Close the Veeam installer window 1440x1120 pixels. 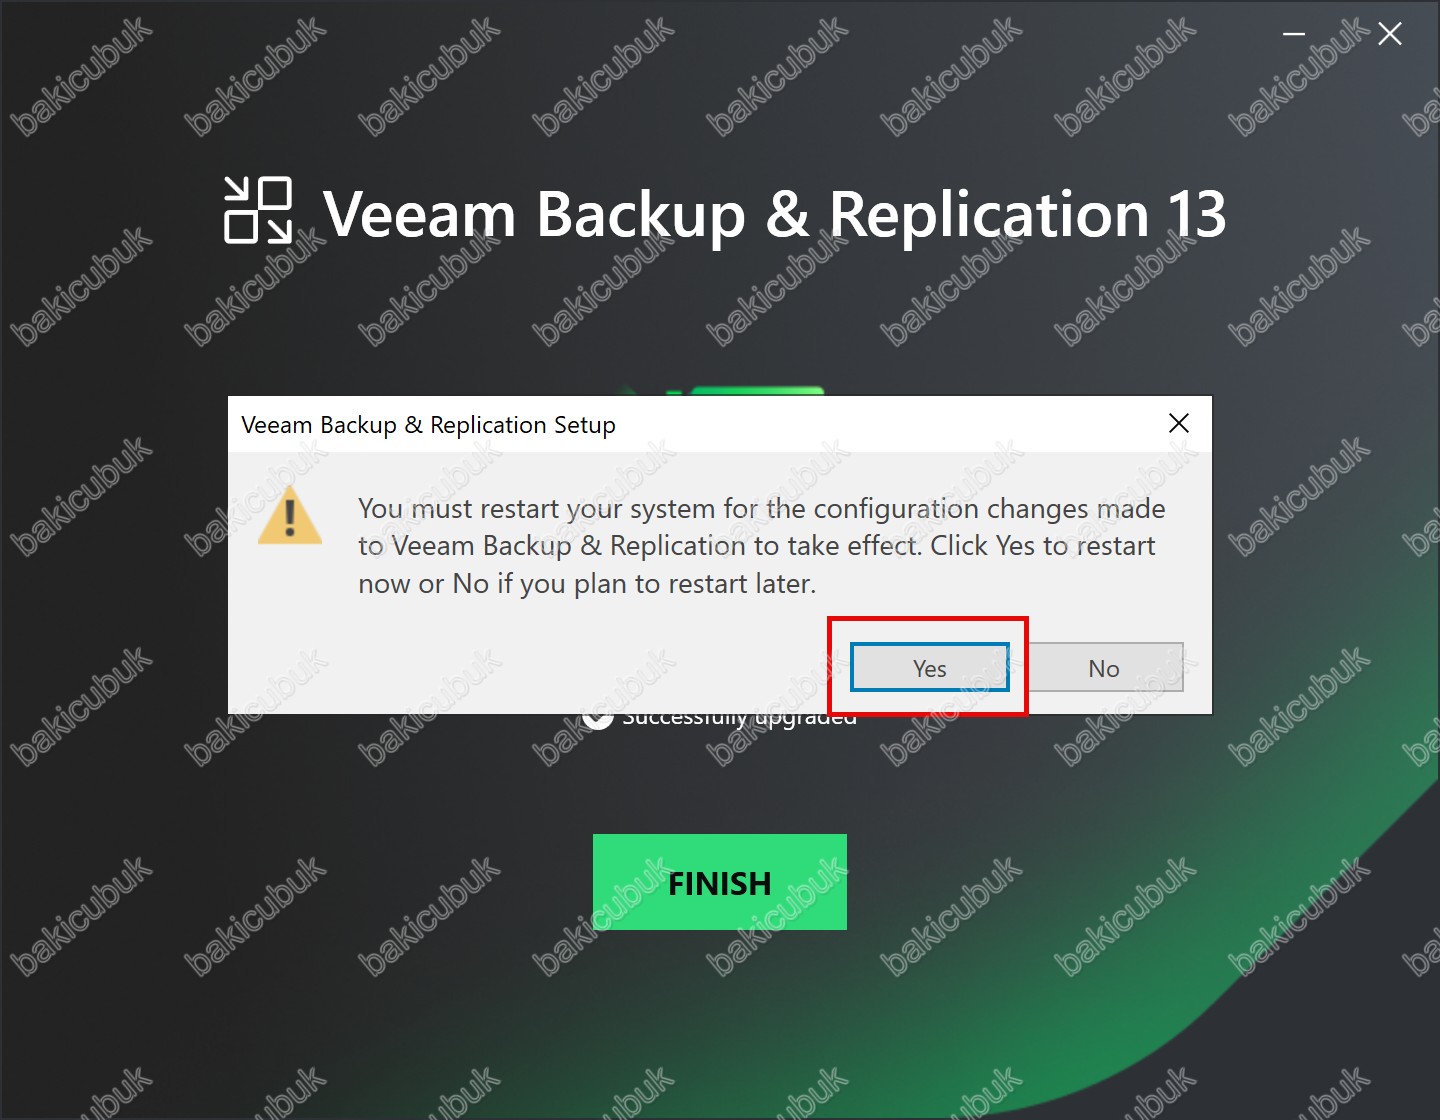[x=1390, y=34]
